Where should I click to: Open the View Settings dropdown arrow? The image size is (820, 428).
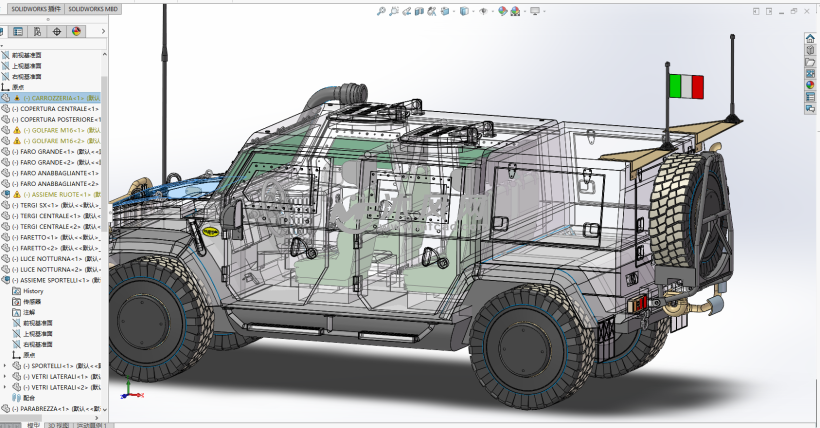tap(544, 11)
